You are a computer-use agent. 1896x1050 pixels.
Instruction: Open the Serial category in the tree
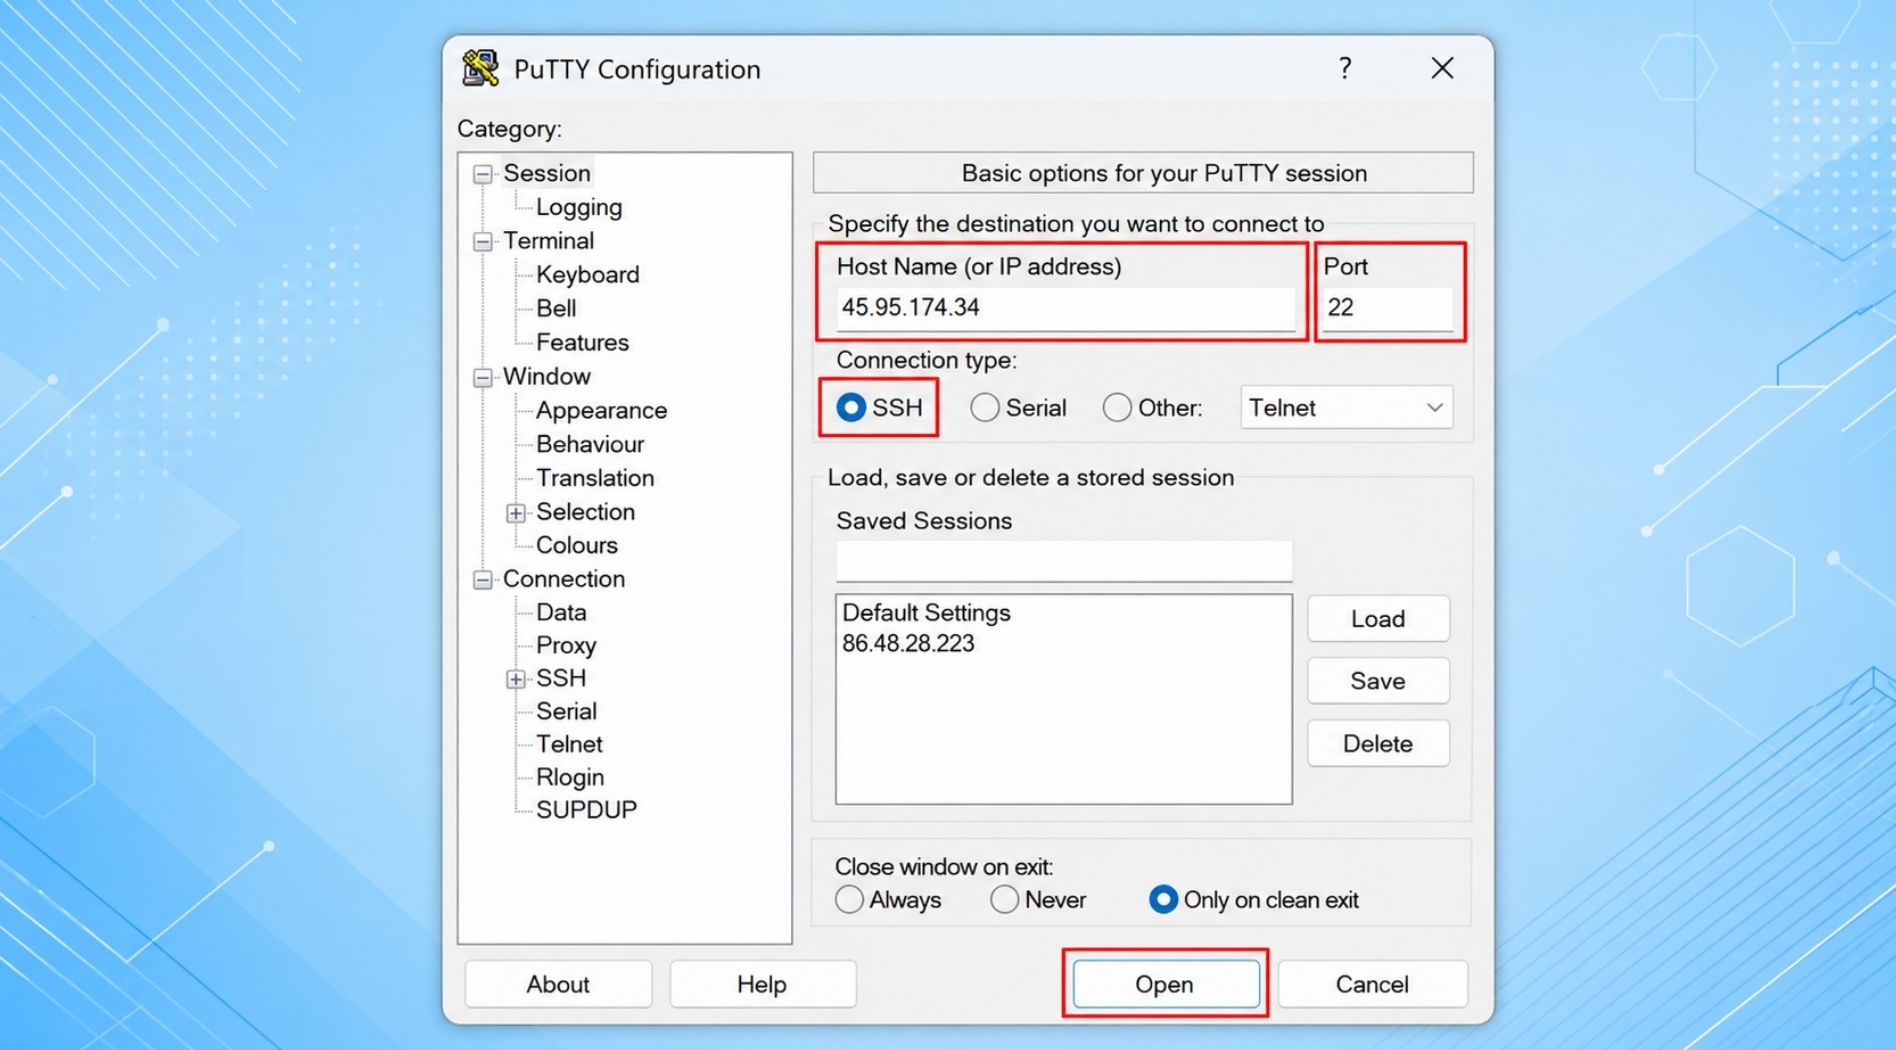566,711
